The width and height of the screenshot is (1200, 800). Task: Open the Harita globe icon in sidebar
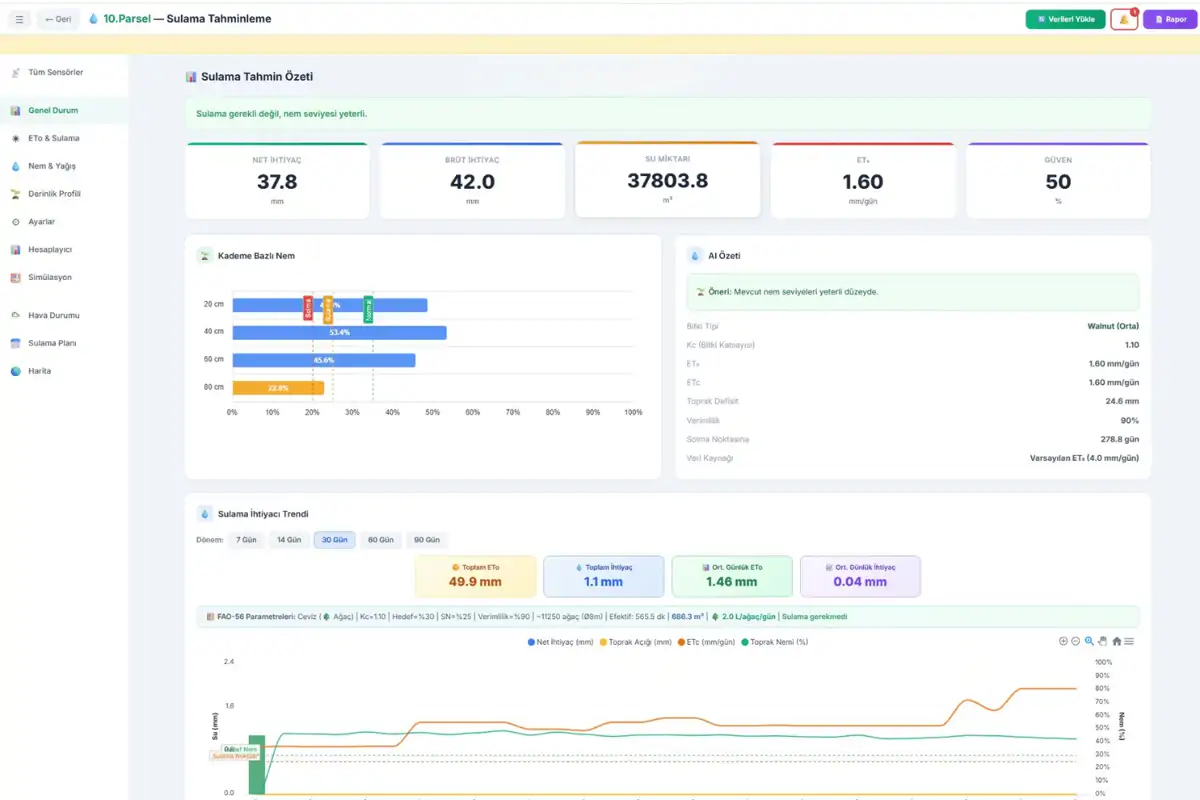coord(16,371)
